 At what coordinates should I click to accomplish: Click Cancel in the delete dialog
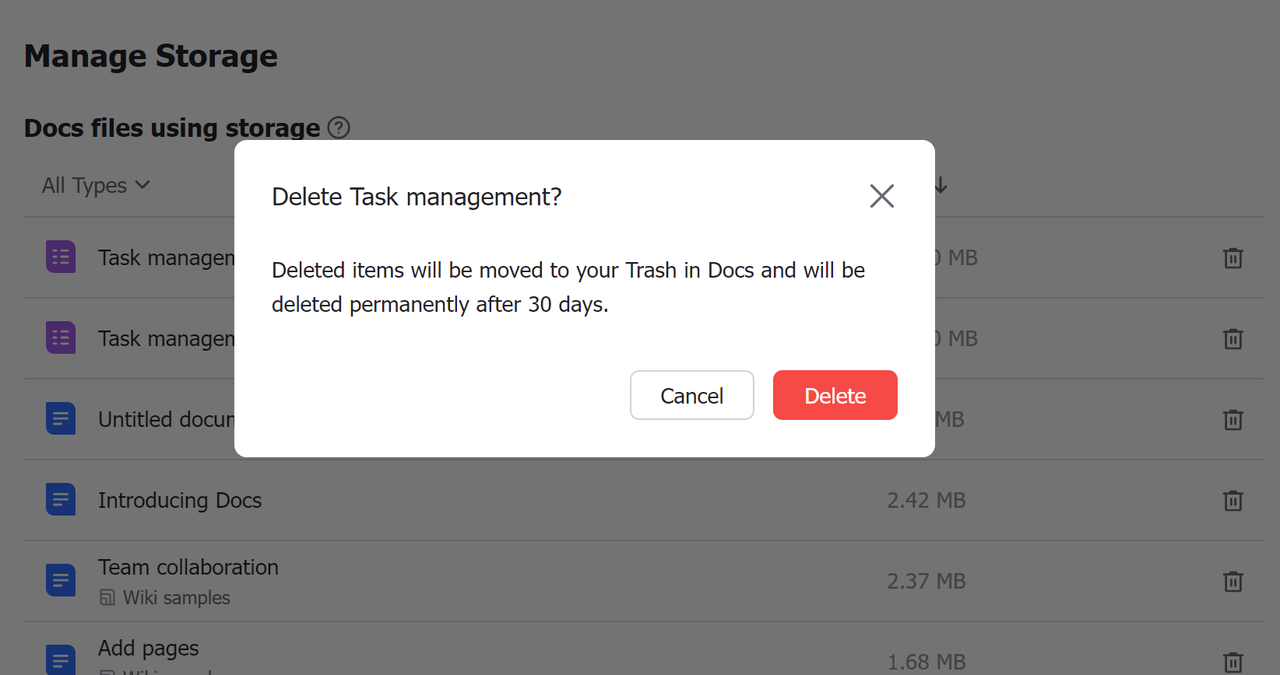(691, 395)
